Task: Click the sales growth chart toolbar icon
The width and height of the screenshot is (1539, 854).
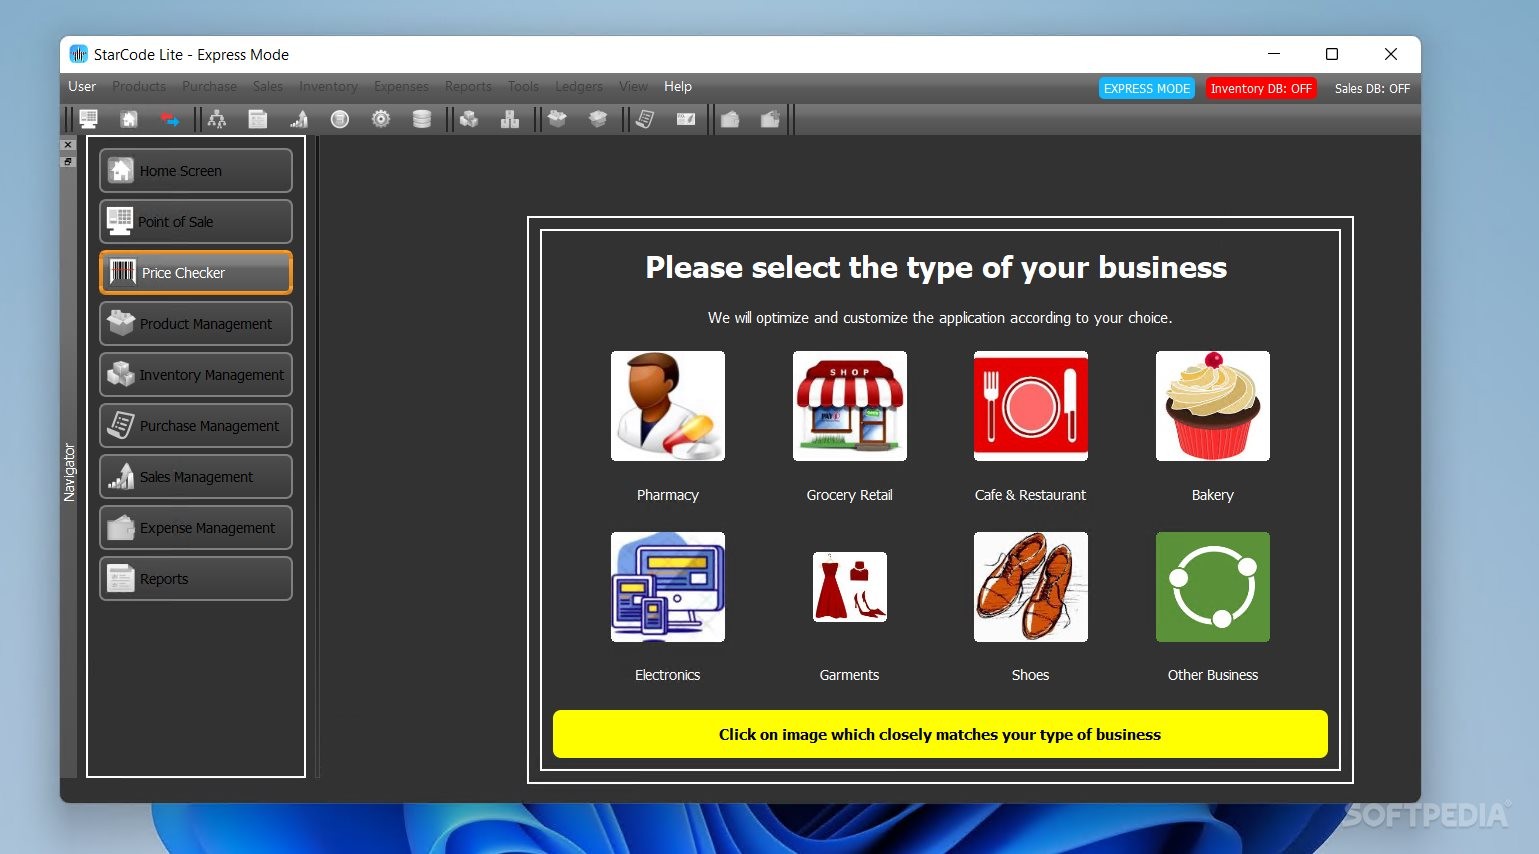Action: (299, 119)
